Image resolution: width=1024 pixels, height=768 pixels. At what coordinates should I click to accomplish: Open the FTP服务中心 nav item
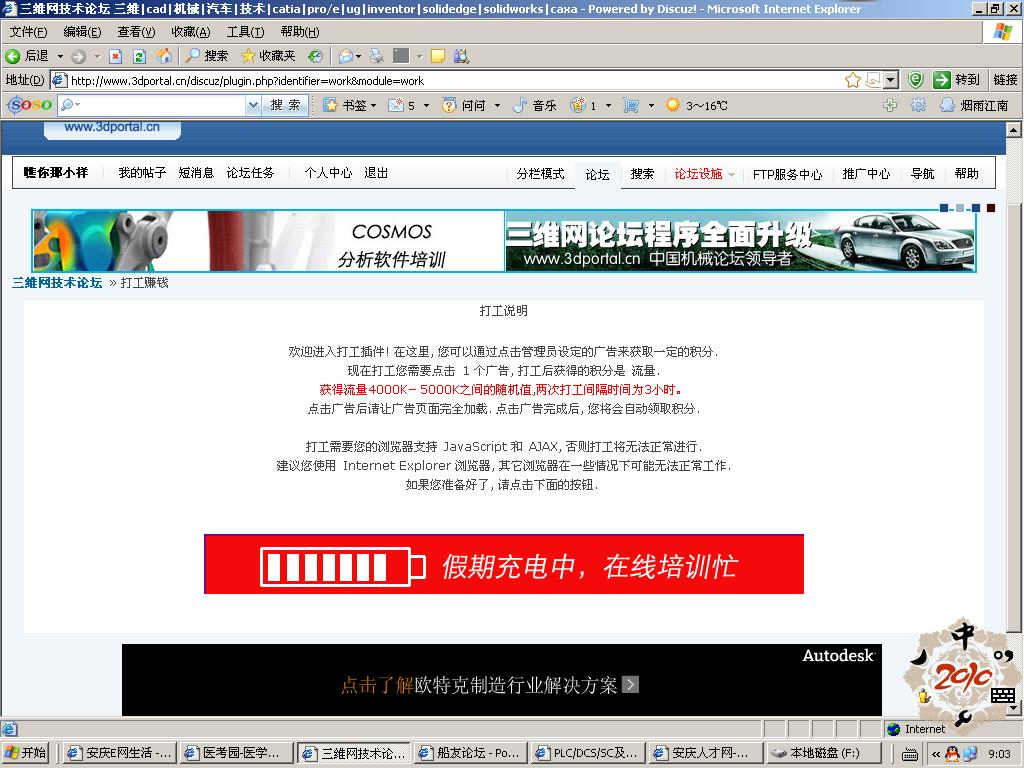tap(787, 174)
